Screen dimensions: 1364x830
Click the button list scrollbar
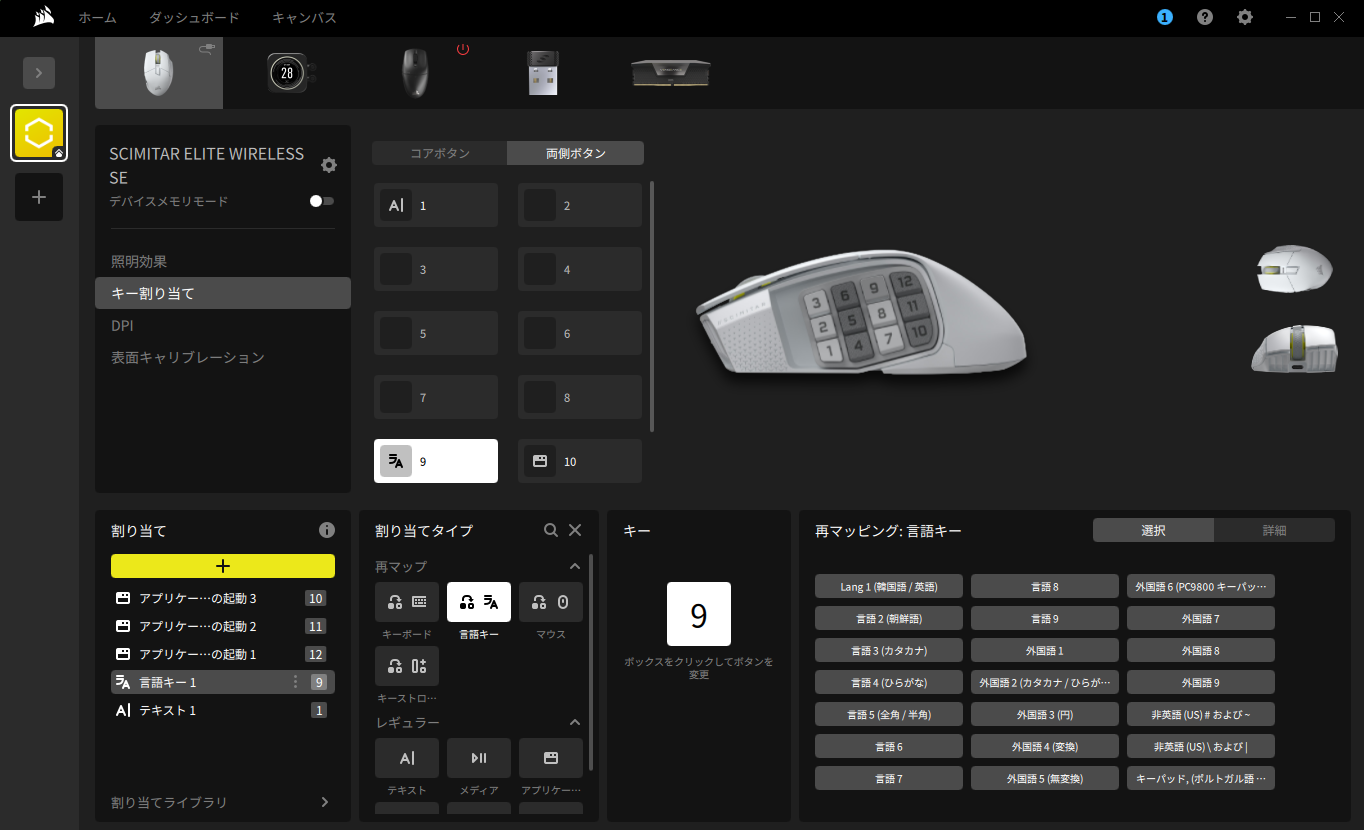coord(652,306)
